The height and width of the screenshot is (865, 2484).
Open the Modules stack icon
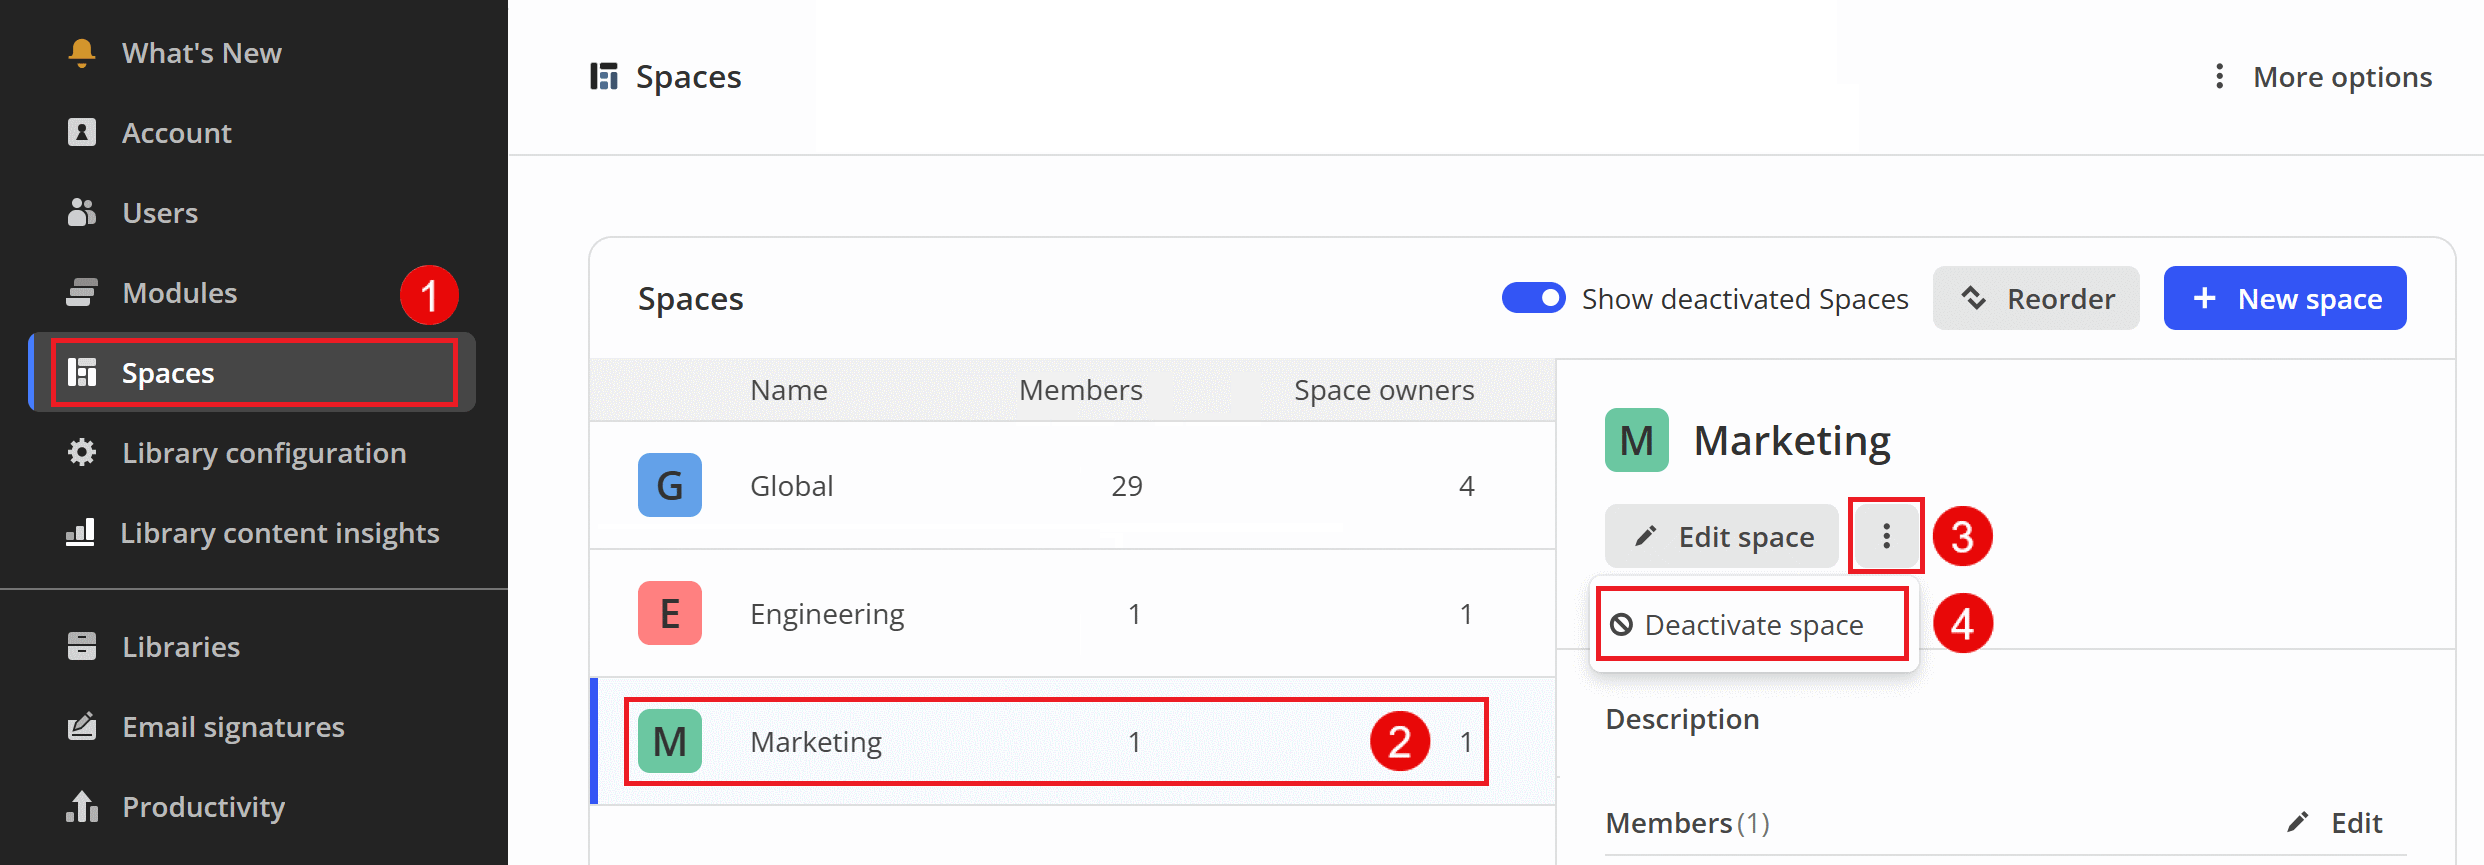click(82, 292)
